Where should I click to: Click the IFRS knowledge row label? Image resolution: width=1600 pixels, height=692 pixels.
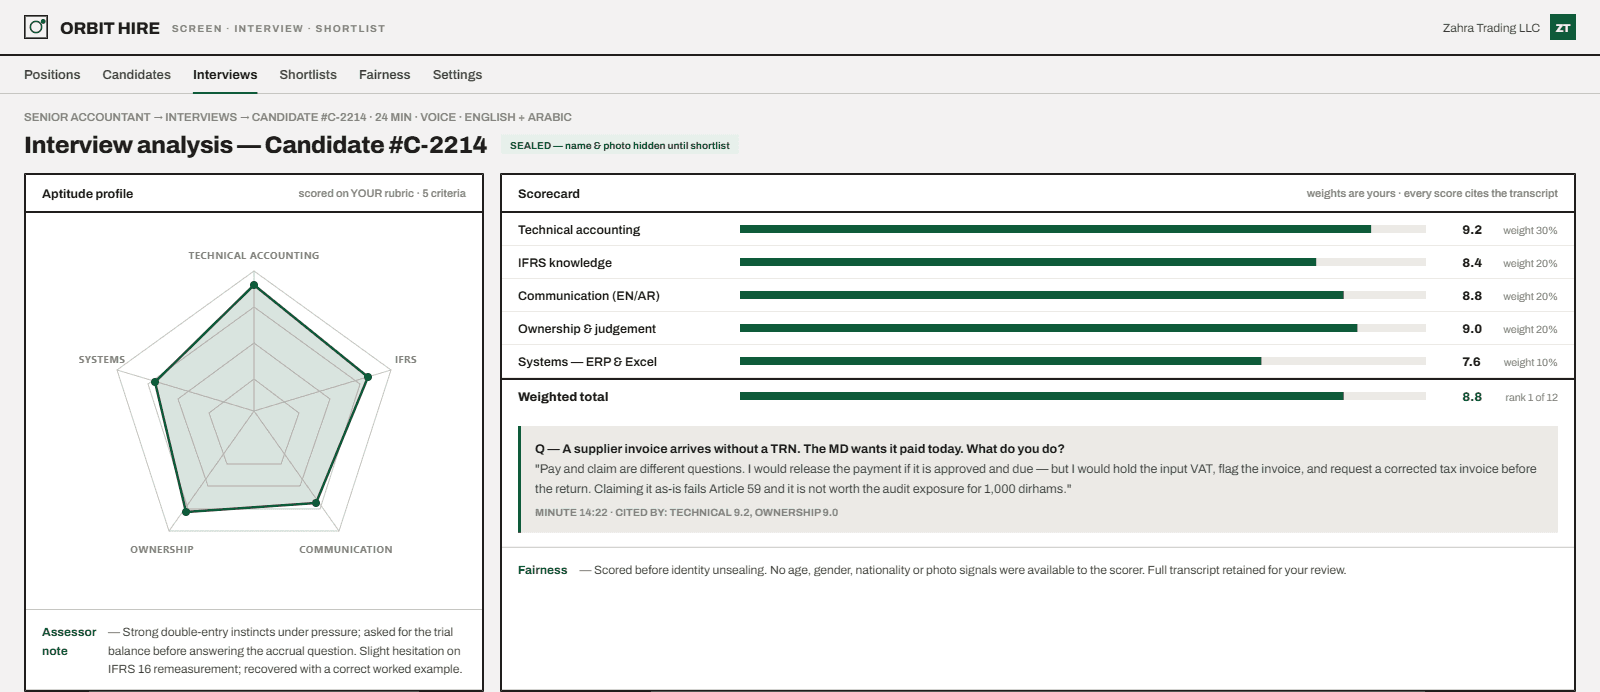tap(565, 262)
